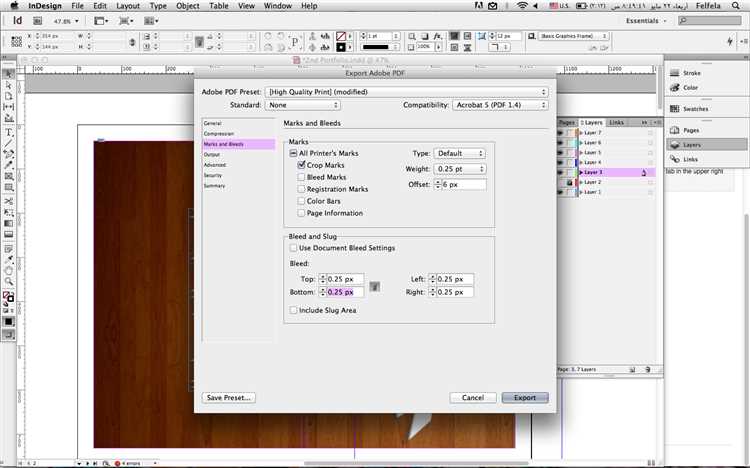Select the Gradient Swatch tool
This screenshot has width=750, height=468.
click(9, 223)
